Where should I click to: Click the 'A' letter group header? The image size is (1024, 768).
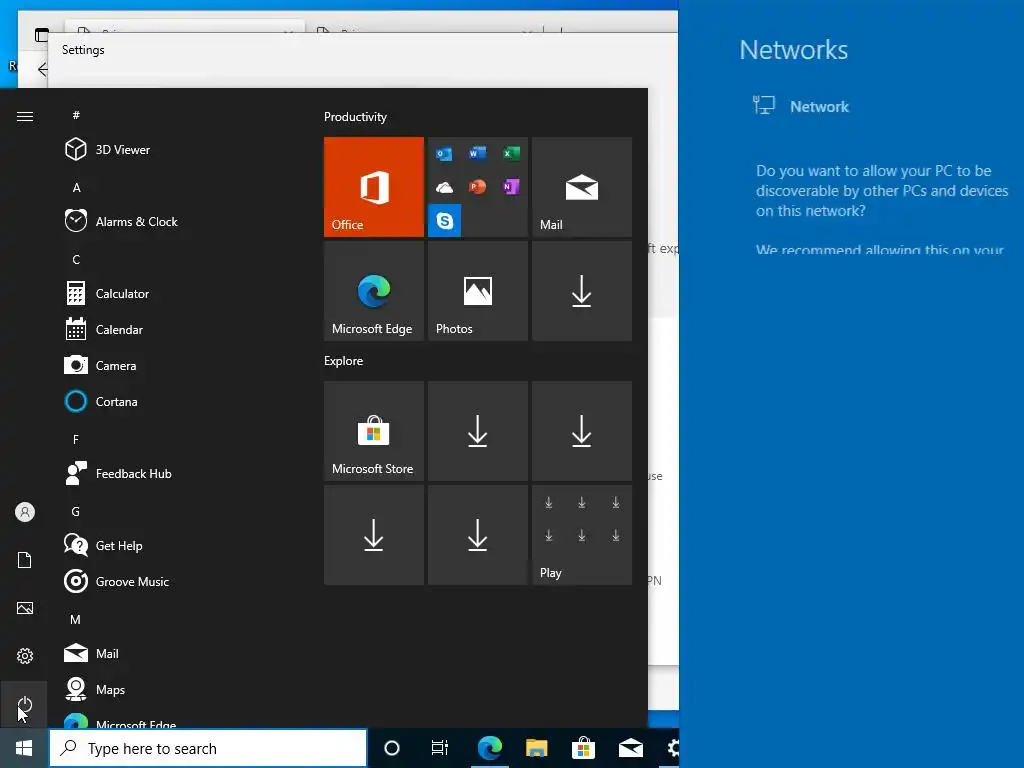coord(76,188)
